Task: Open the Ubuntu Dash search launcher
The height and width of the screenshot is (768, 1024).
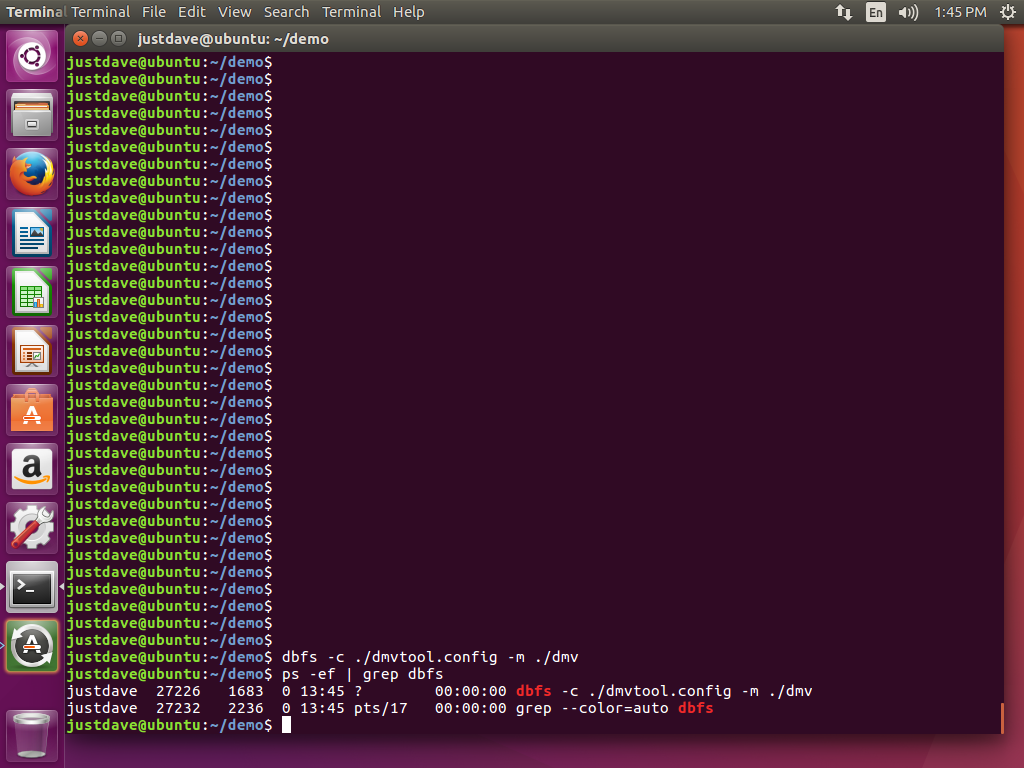Action: (x=32, y=56)
